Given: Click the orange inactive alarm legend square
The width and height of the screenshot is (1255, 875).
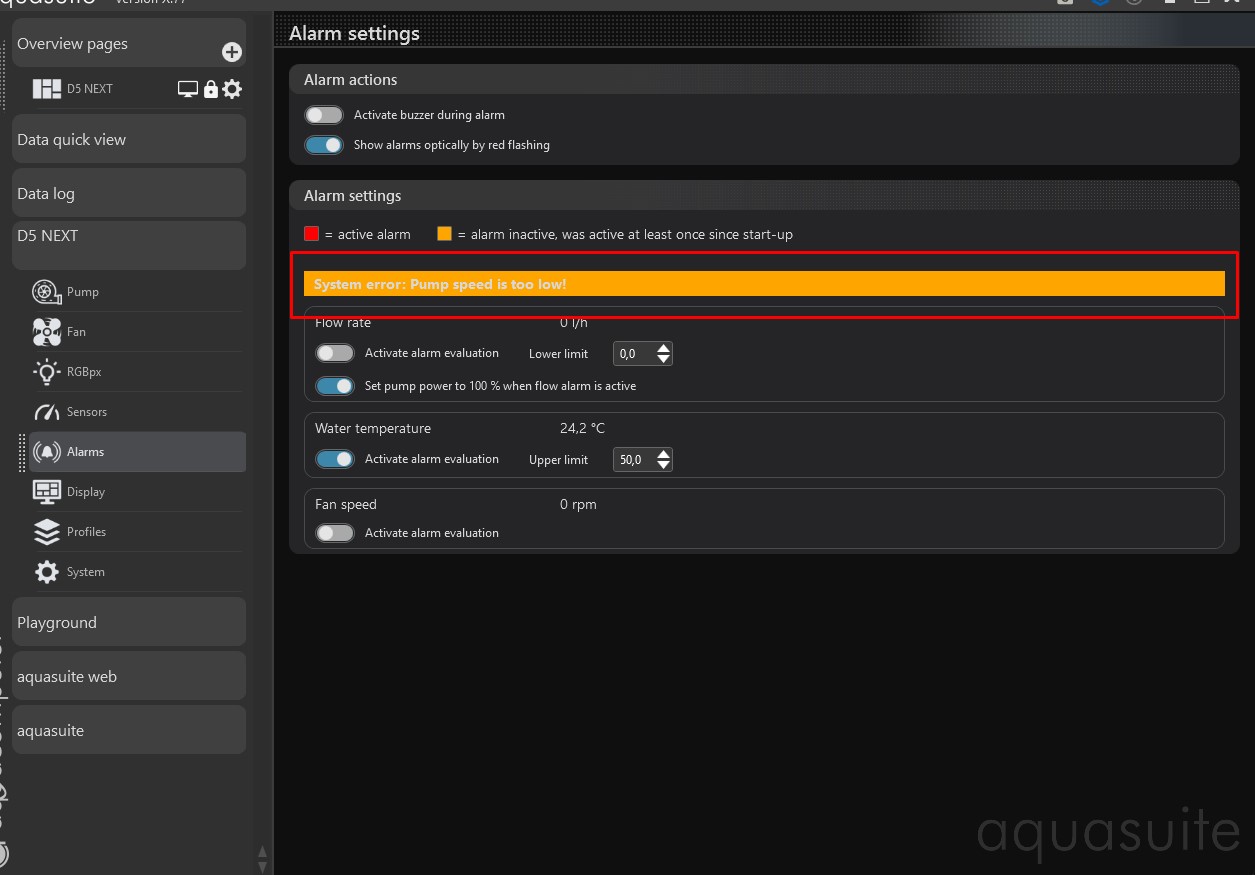Looking at the screenshot, I should (x=445, y=234).
